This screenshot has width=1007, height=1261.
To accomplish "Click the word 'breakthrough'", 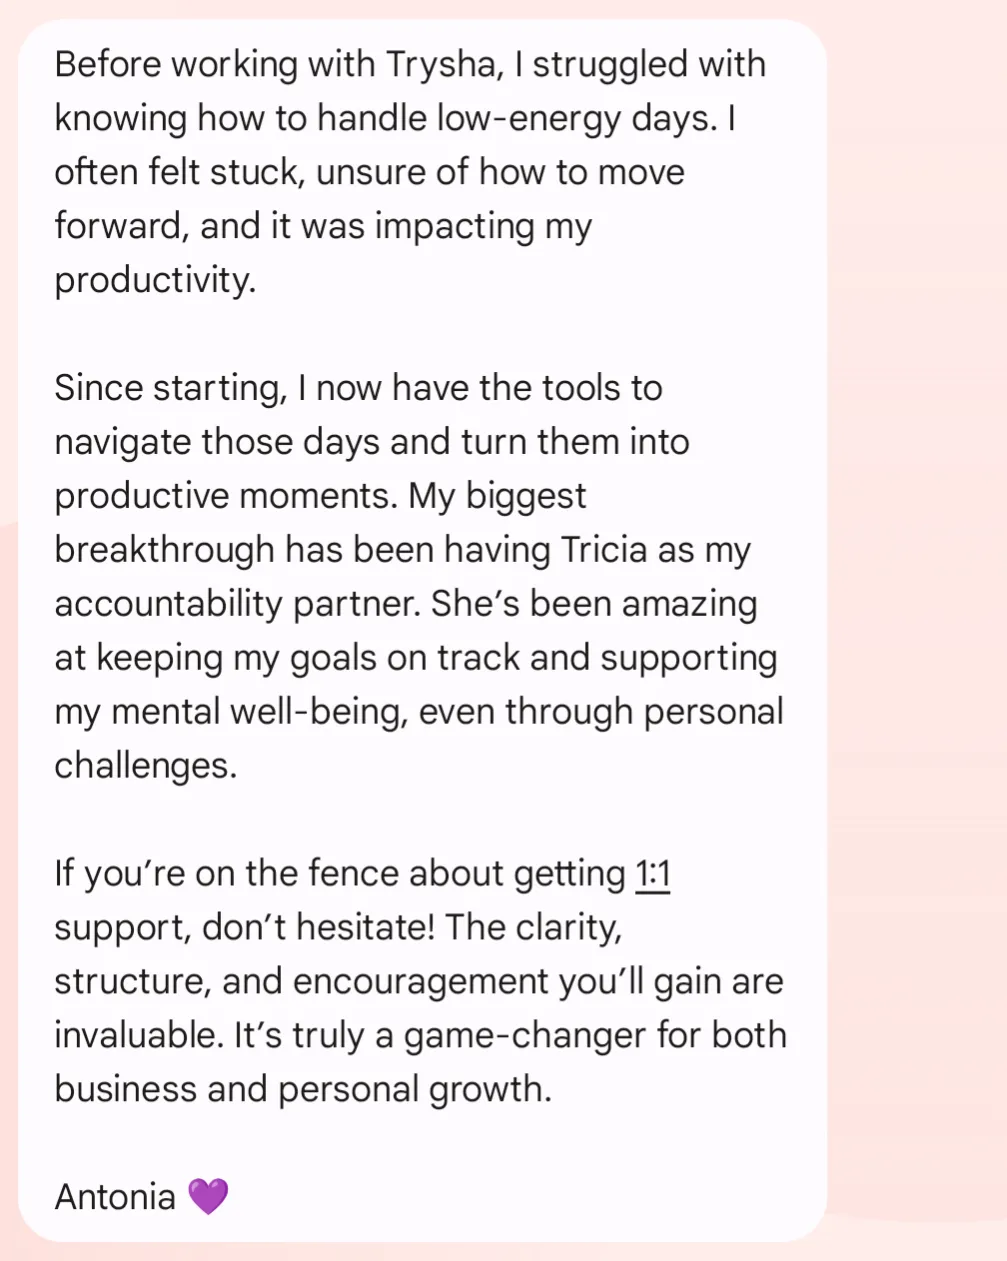I will tap(165, 550).
